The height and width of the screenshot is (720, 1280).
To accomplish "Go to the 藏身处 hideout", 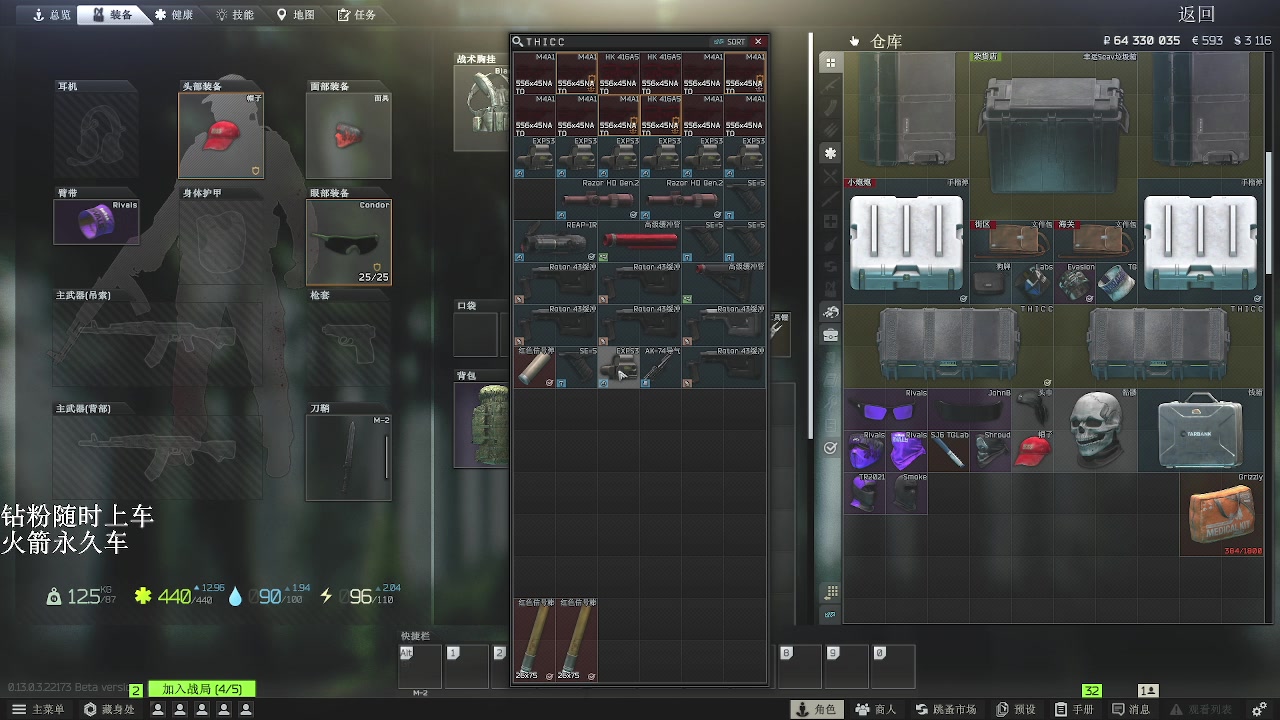I will click(x=109, y=709).
